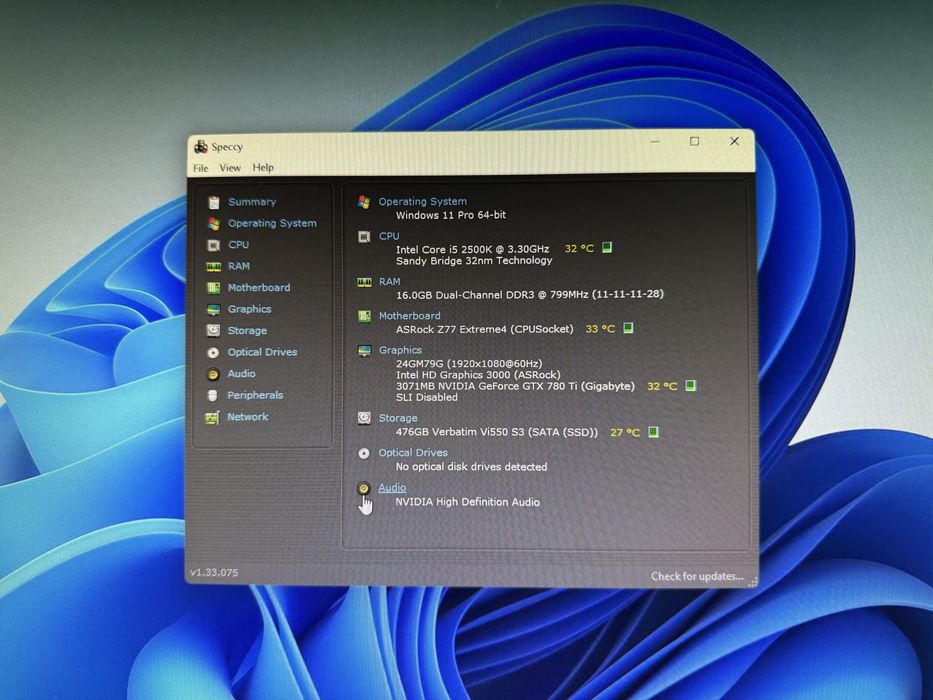
Task: Click the Optical Drives heading in summary
Action: tap(413, 452)
